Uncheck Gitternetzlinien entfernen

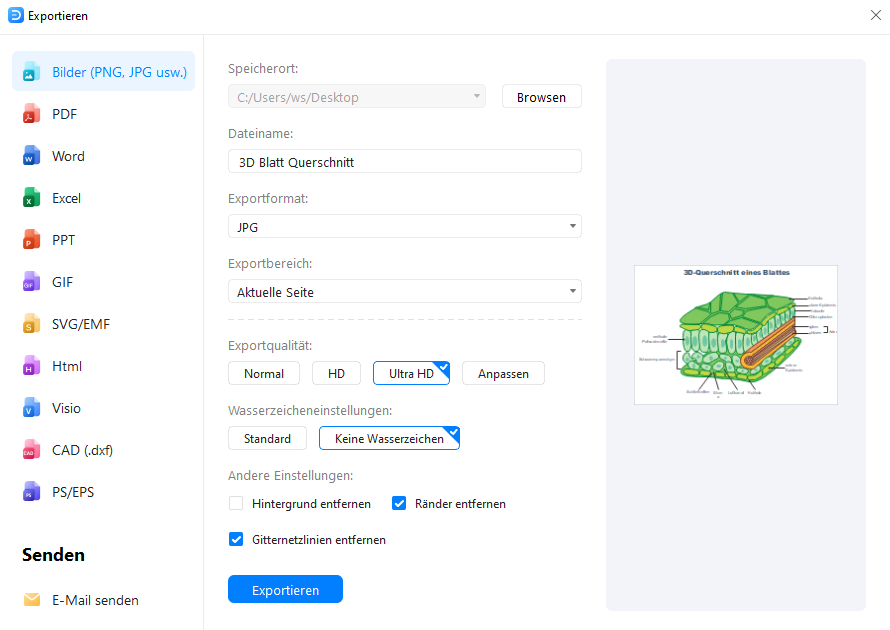pos(236,539)
